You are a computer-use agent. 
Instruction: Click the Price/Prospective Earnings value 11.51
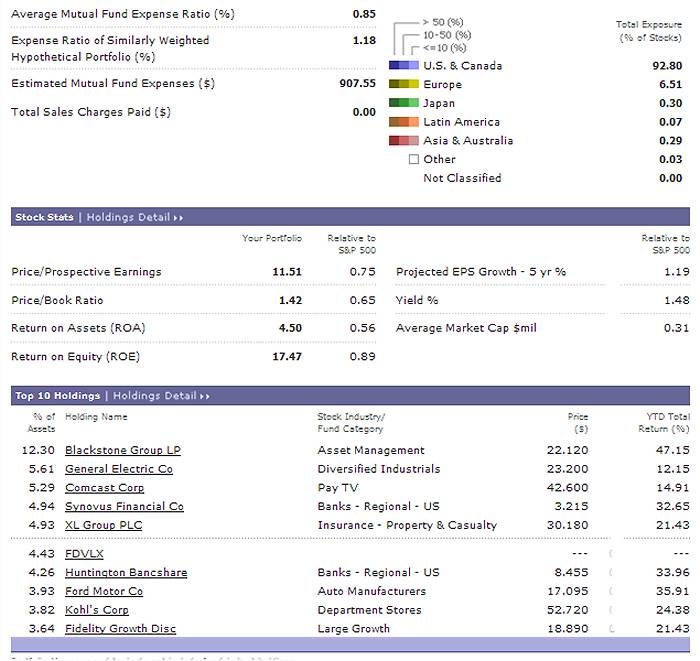coord(287,272)
